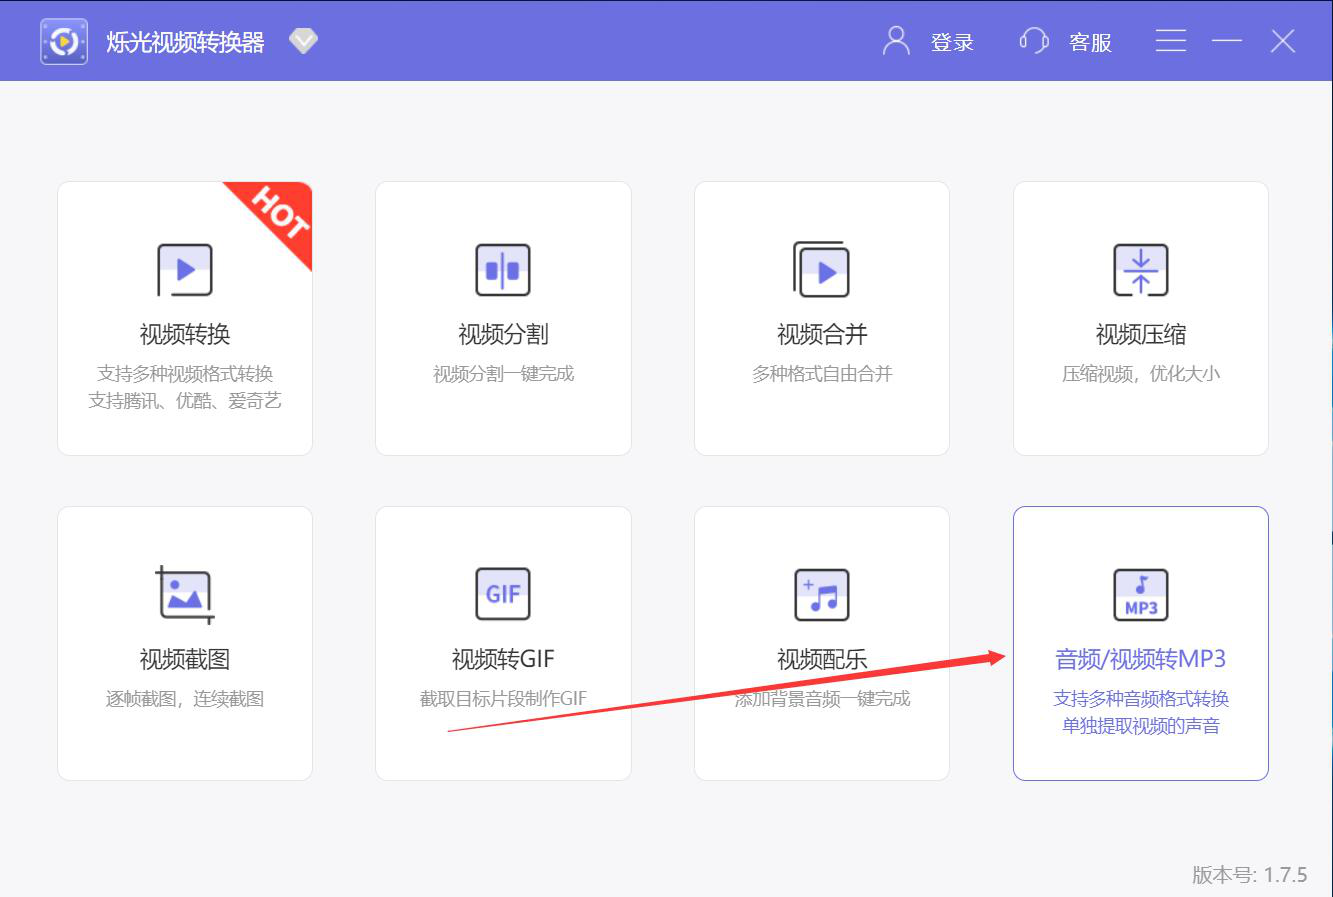
Task: Click the 视频截图 crop image icon
Action: 185,595
